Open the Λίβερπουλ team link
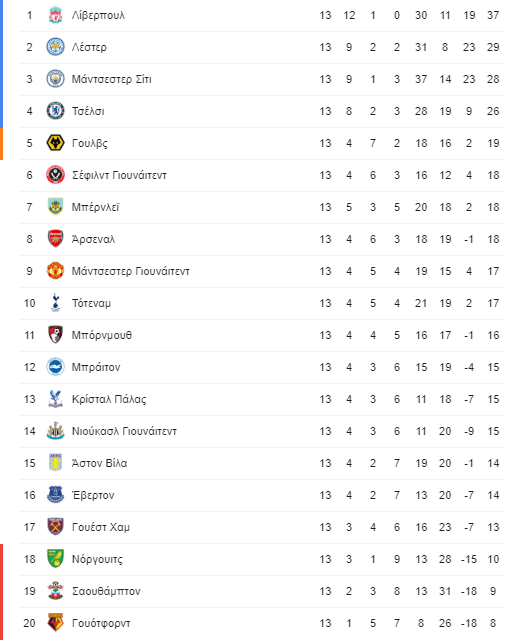505x644 pixels. (98, 15)
